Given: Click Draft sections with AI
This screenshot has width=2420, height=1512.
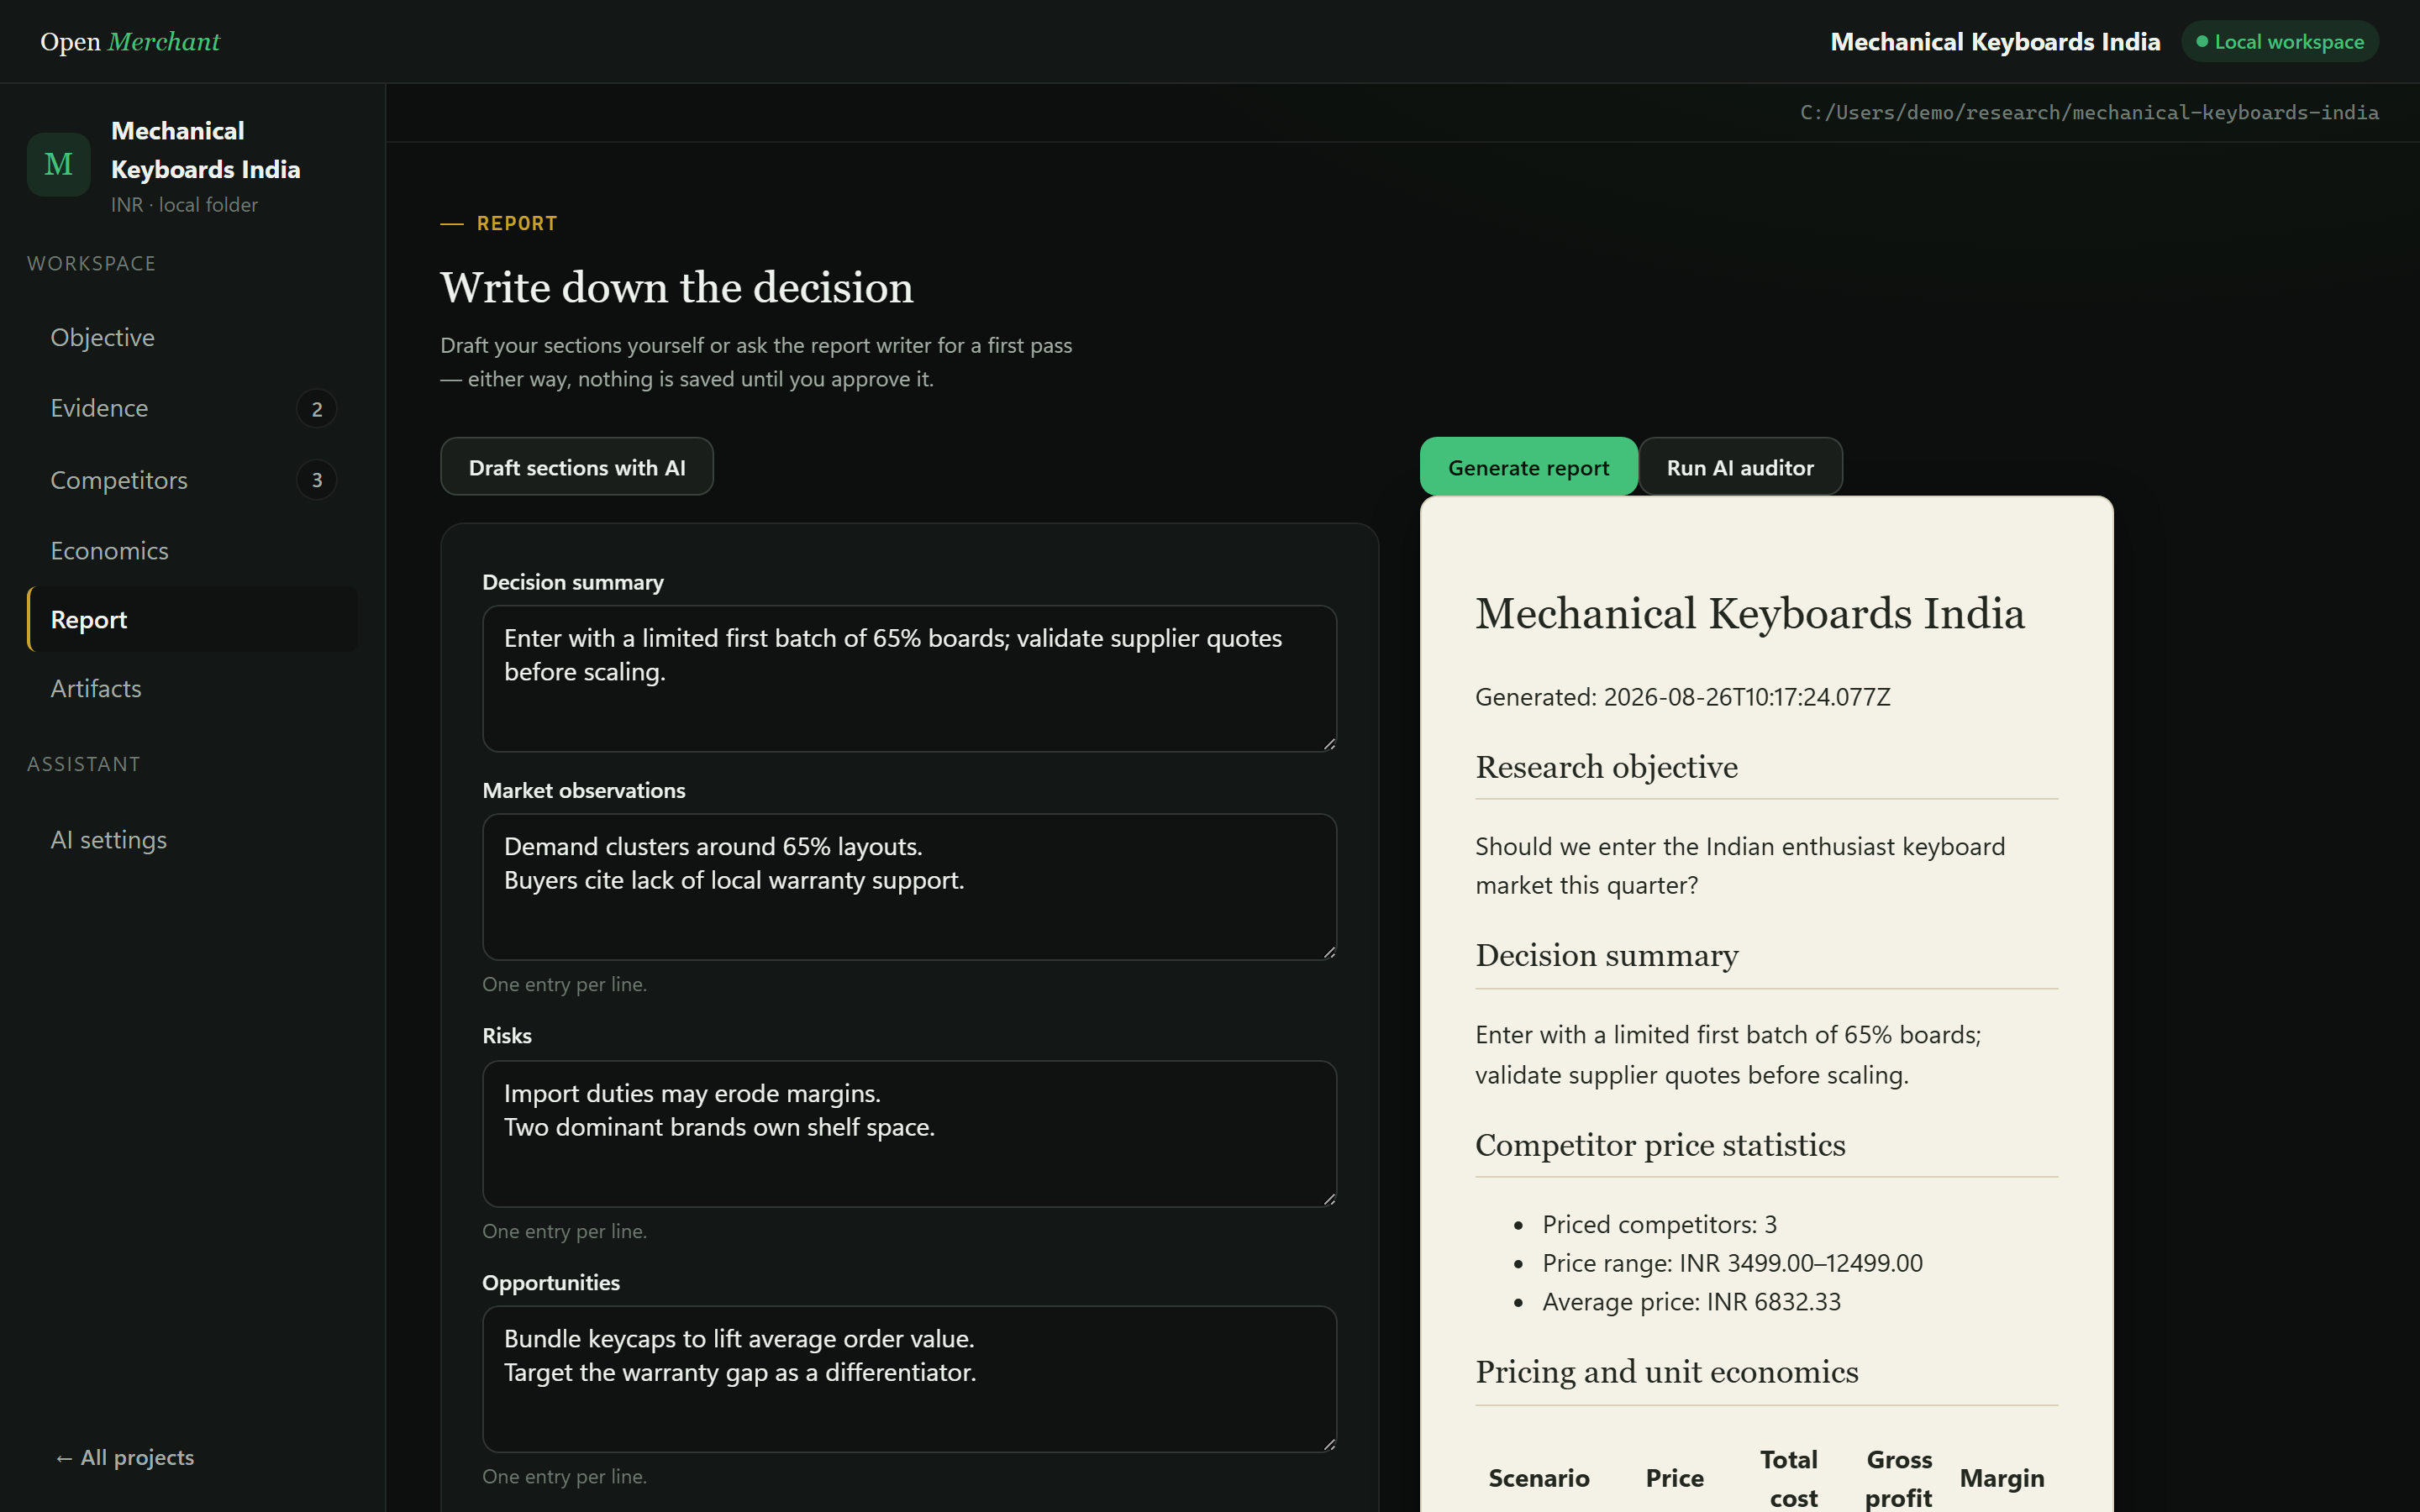Looking at the screenshot, I should coord(577,467).
